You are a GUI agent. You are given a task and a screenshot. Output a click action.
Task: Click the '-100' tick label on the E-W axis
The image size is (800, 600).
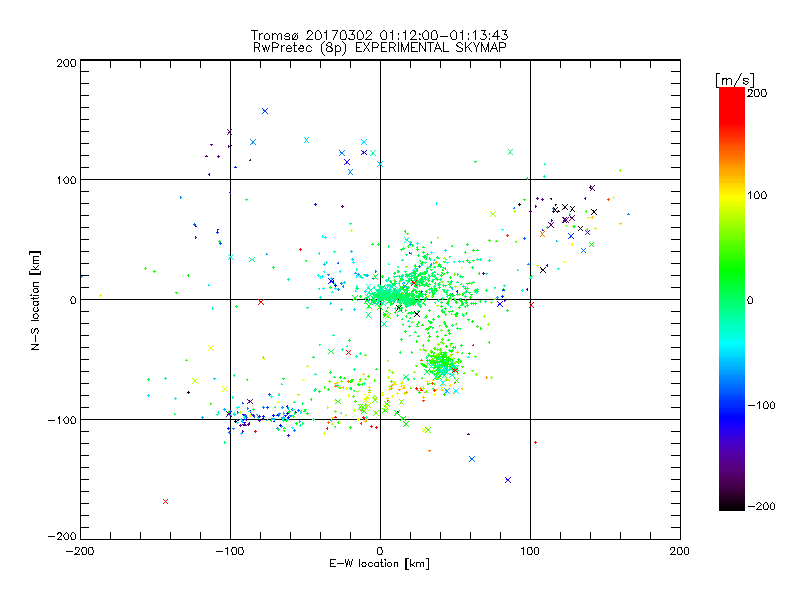click(x=230, y=551)
